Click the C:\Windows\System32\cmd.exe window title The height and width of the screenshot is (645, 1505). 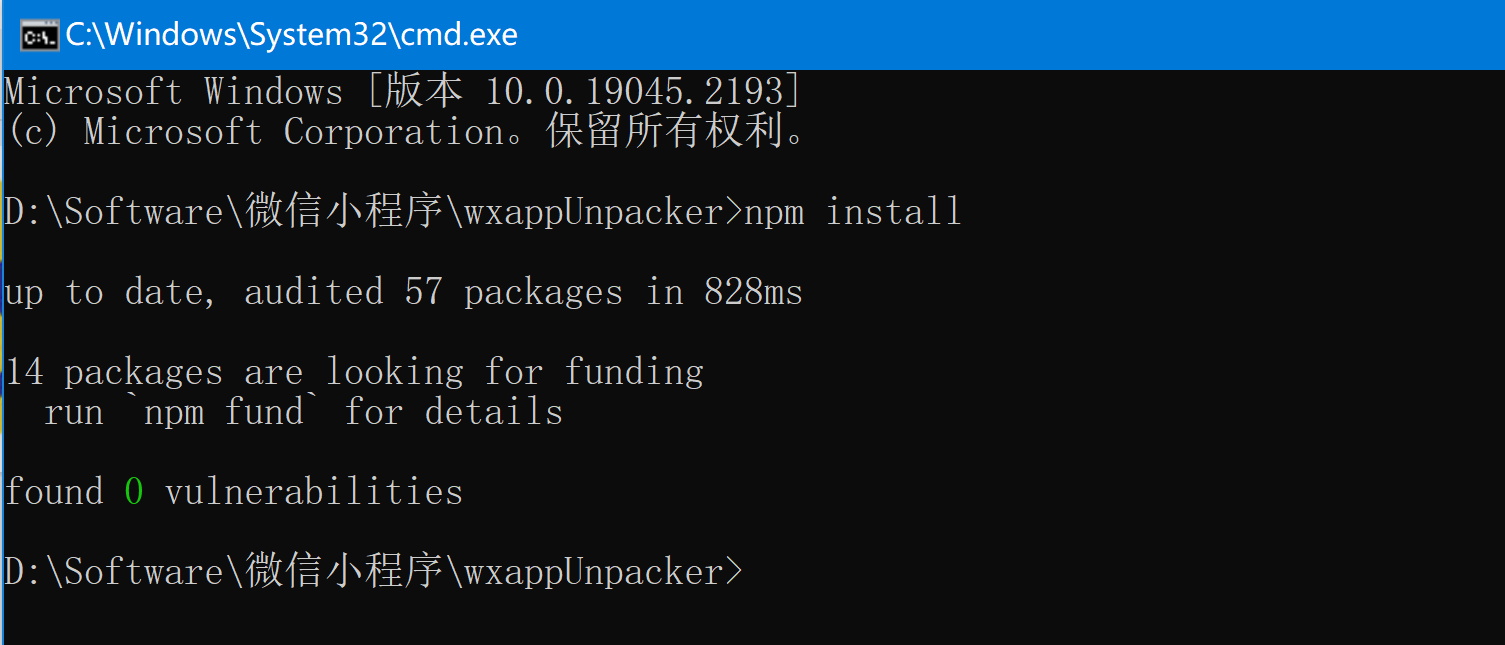(291, 36)
